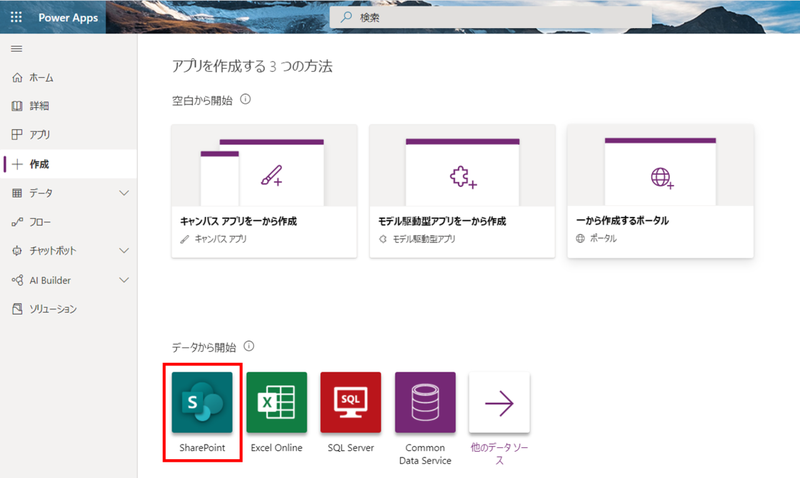Viewport: 800px width, 478px height.
Task: Open other data sources arrow tile
Action: coord(499,402)
